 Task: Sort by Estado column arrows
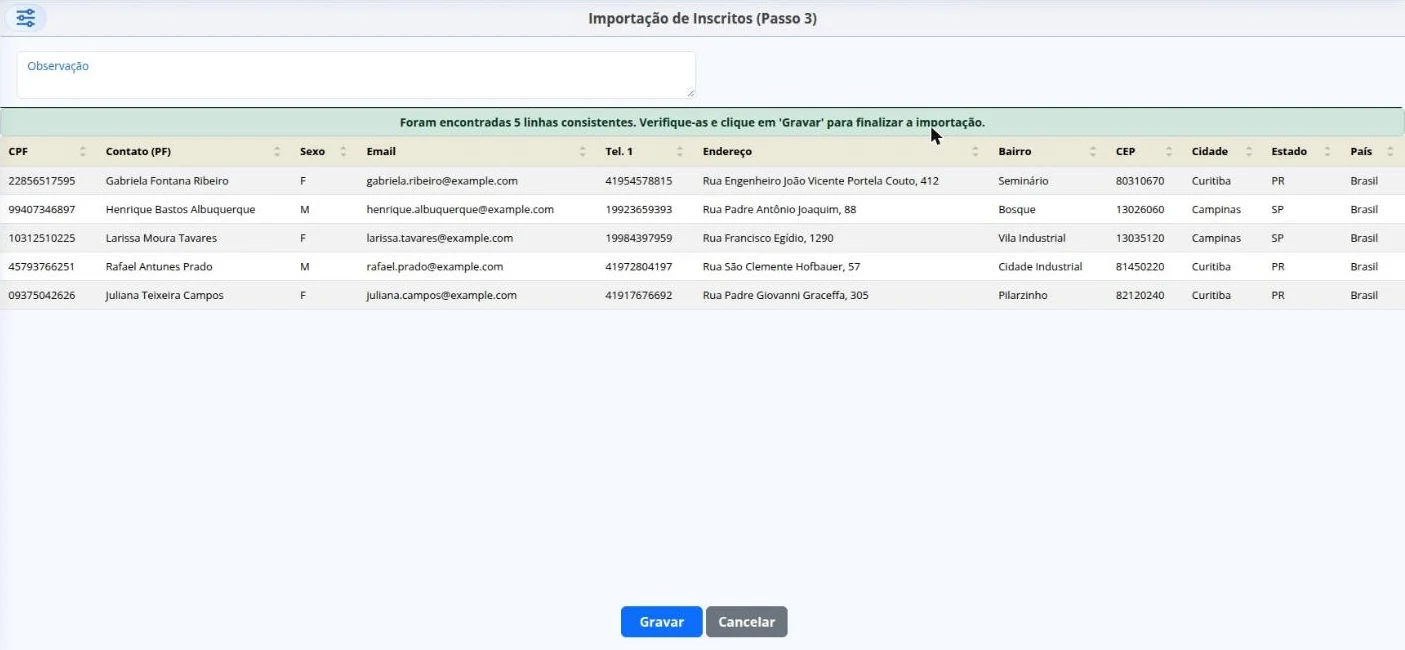coord(1327,152)
